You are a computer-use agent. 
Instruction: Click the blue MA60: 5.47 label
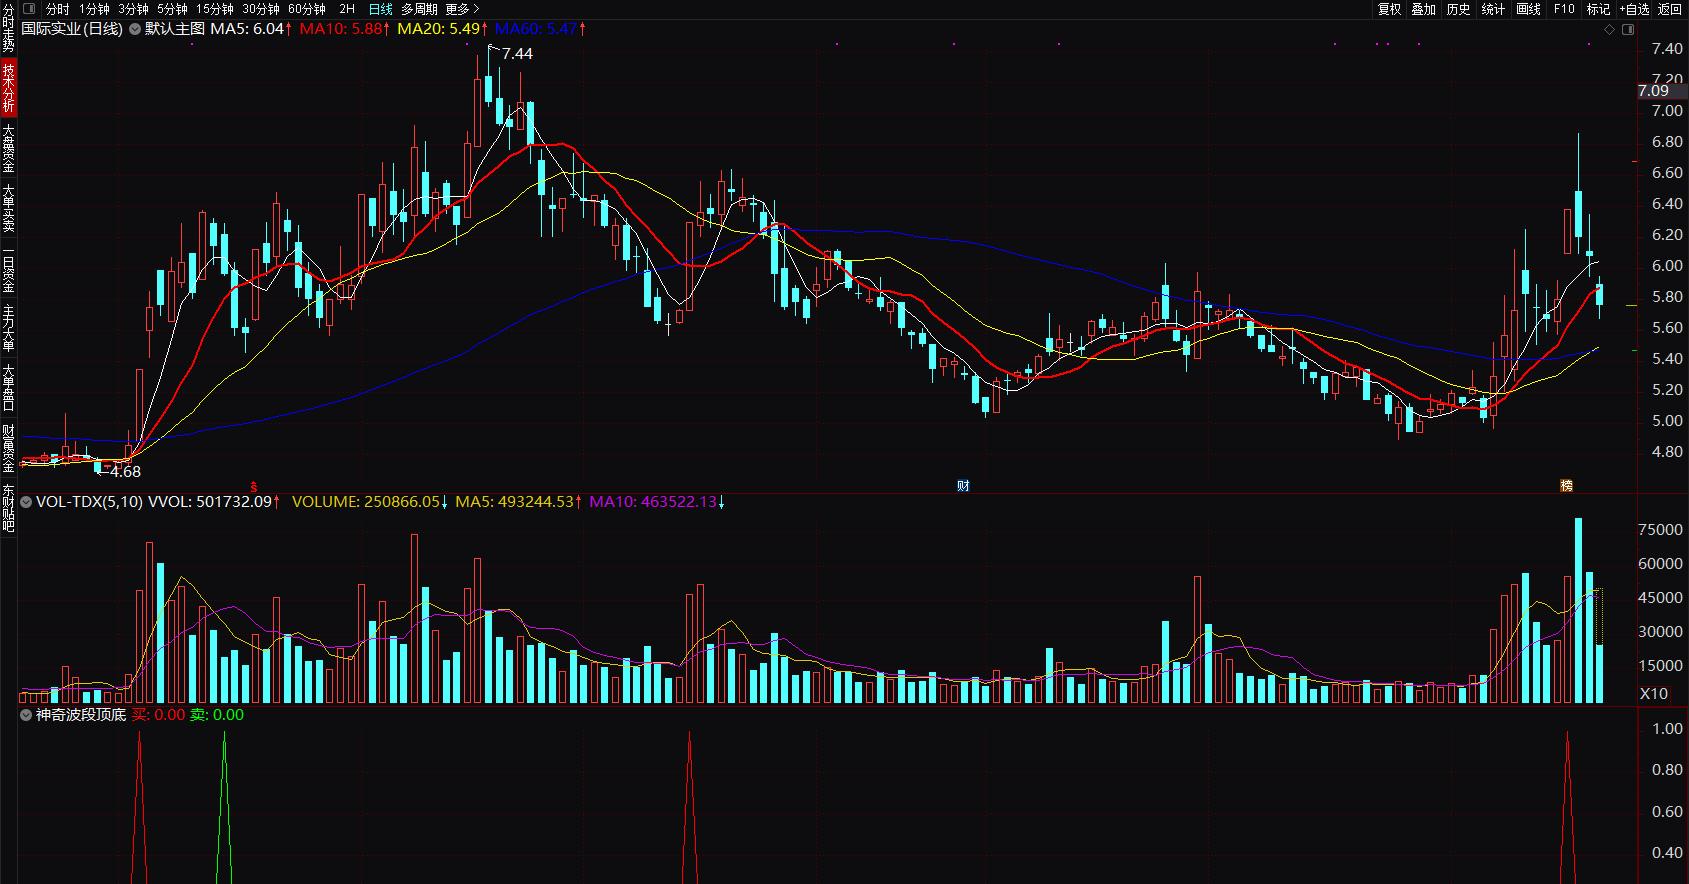(540, 29)
